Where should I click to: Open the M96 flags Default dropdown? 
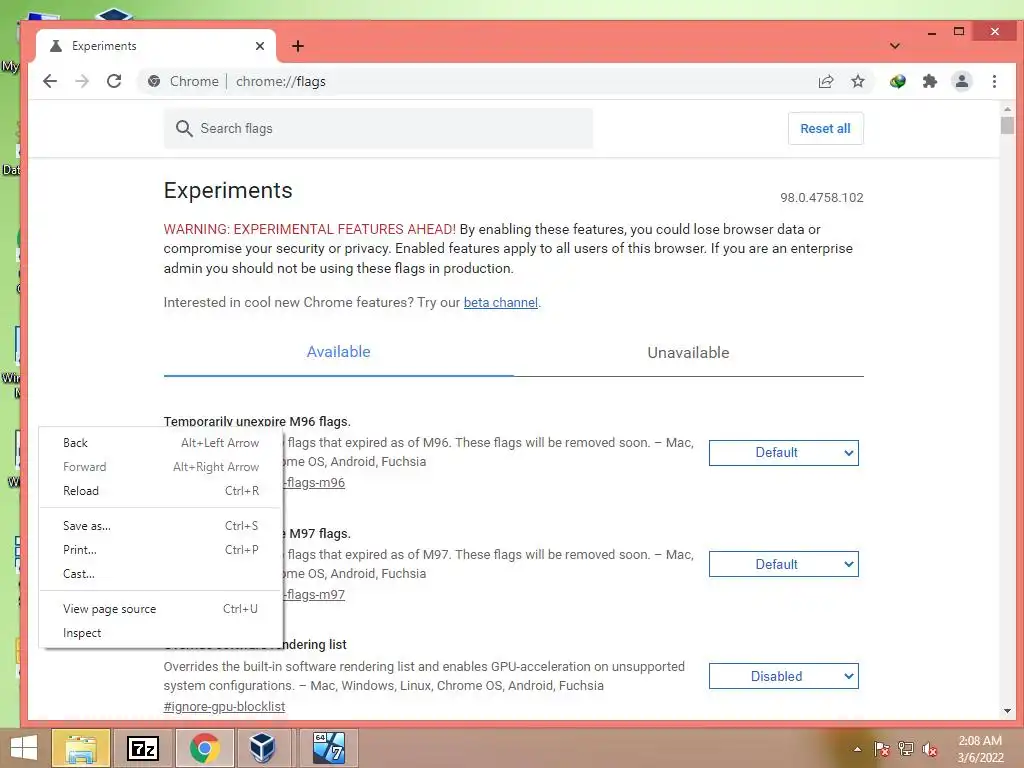point(784,453)
